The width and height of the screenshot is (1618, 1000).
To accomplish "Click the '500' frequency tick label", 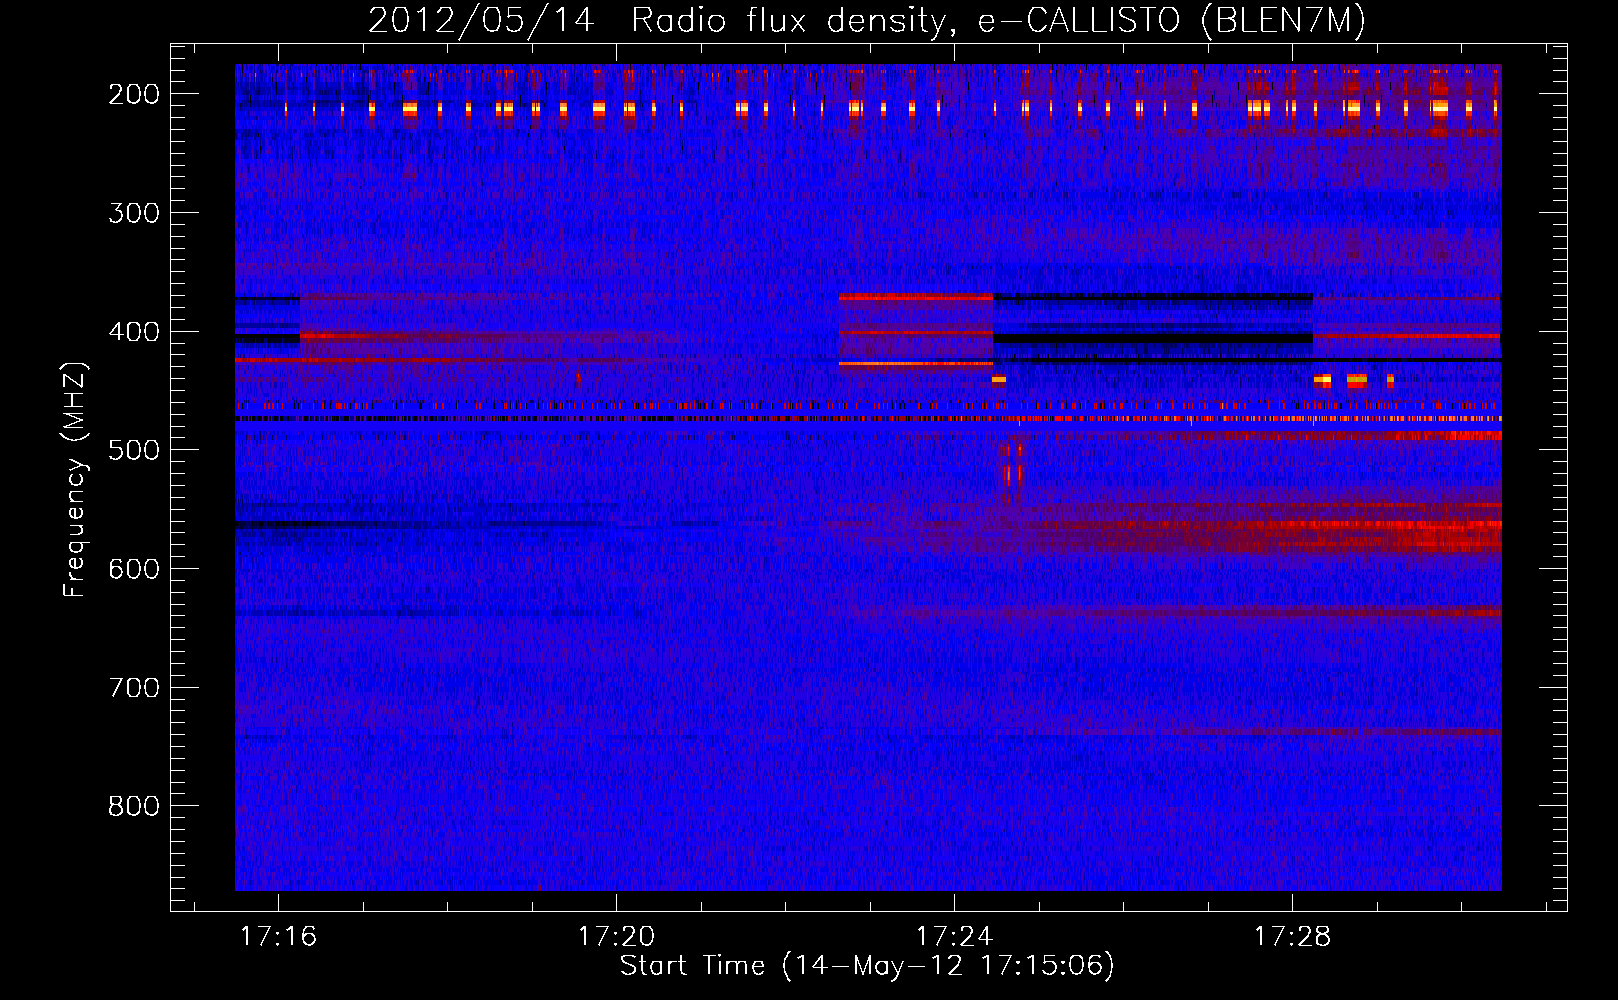I will click(134, 450).
